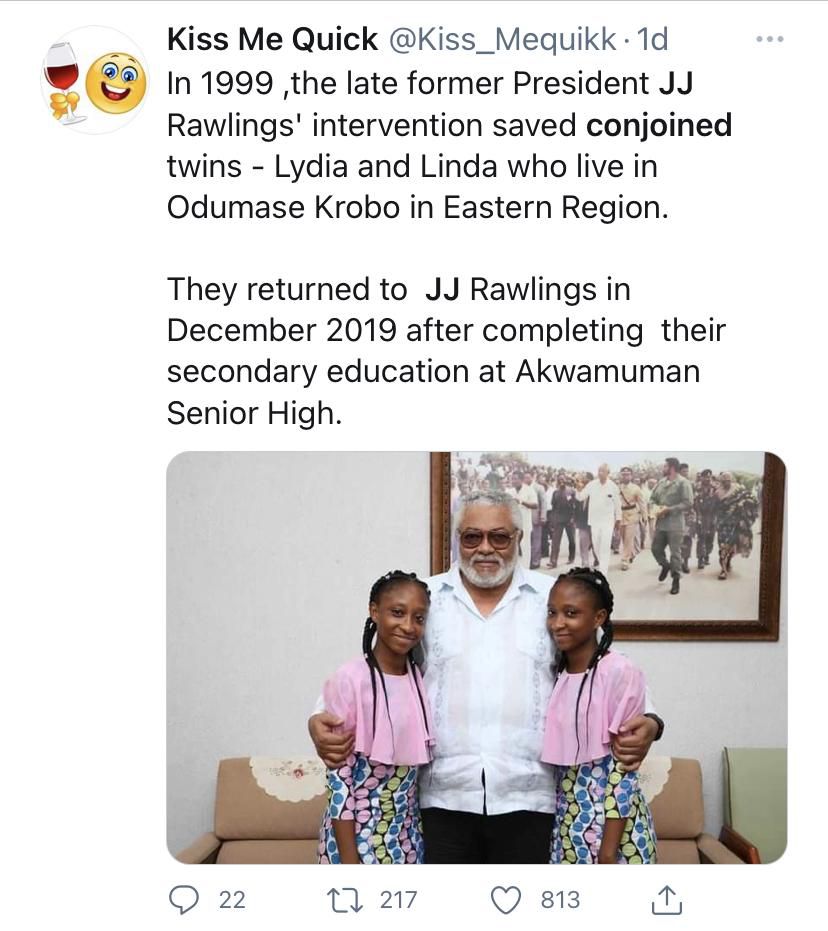Open the "Kiss Me Quick" display name
The height and width of the screenshot is (931, 828).
(x=272, y=40)
